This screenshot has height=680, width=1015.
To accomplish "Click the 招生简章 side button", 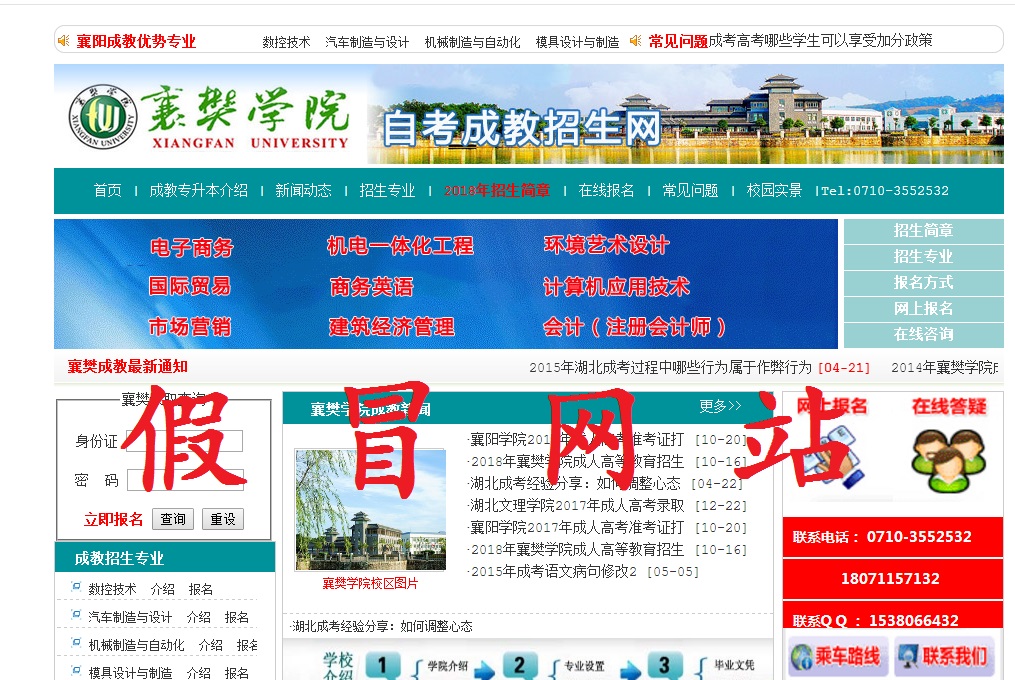I will (x=924, y=231).
